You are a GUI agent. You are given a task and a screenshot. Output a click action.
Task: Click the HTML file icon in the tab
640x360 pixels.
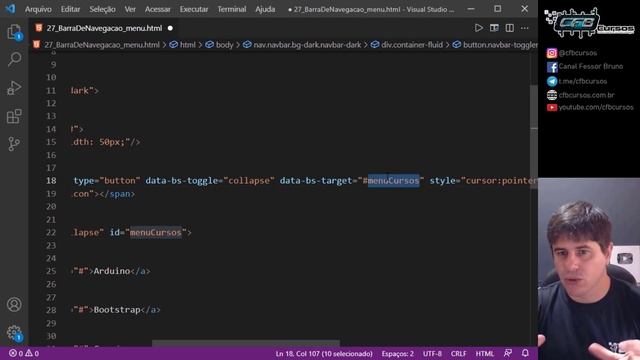point(39,28)
